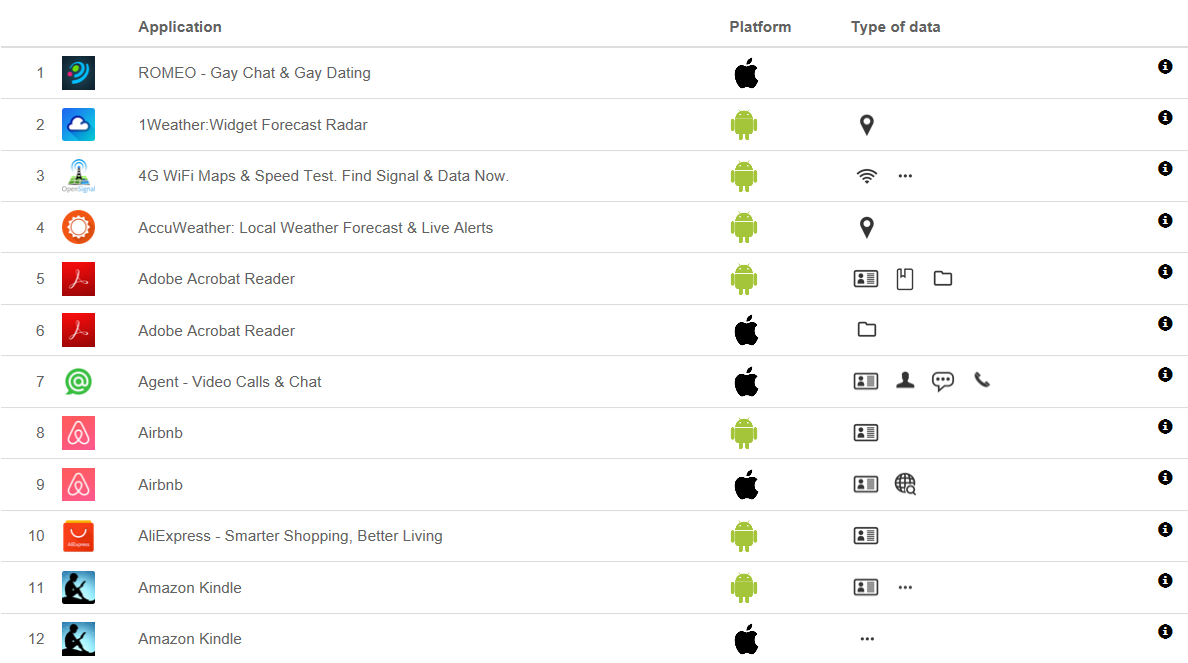This screenshot has width=1188, height=663.
Task: Click the chat bubble icon for Agent app
Action: (x=942, y=381)
